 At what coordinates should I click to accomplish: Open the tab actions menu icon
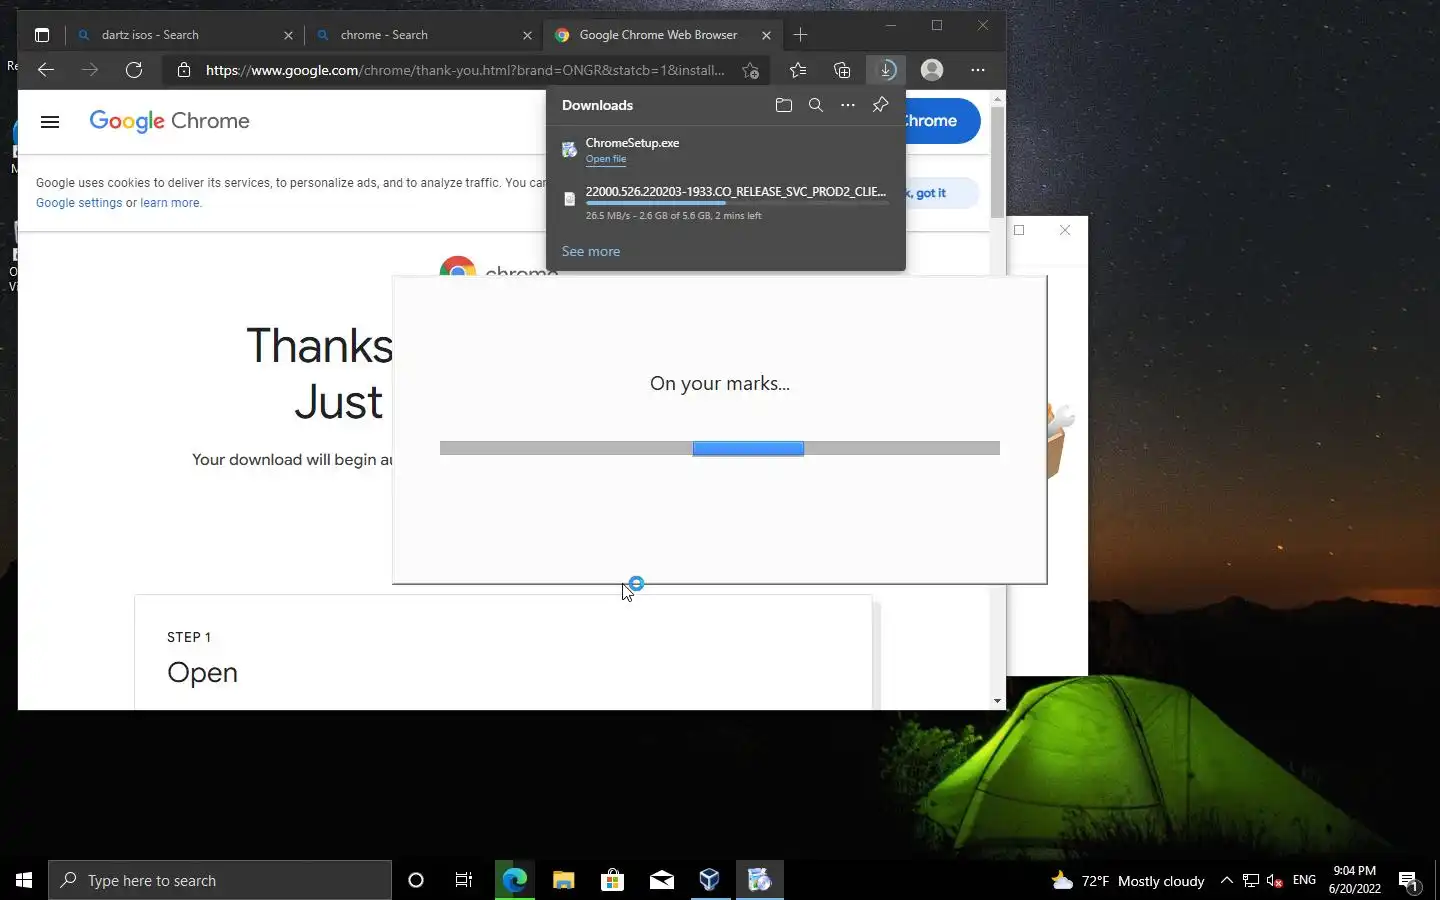click(x=42, y=35)
